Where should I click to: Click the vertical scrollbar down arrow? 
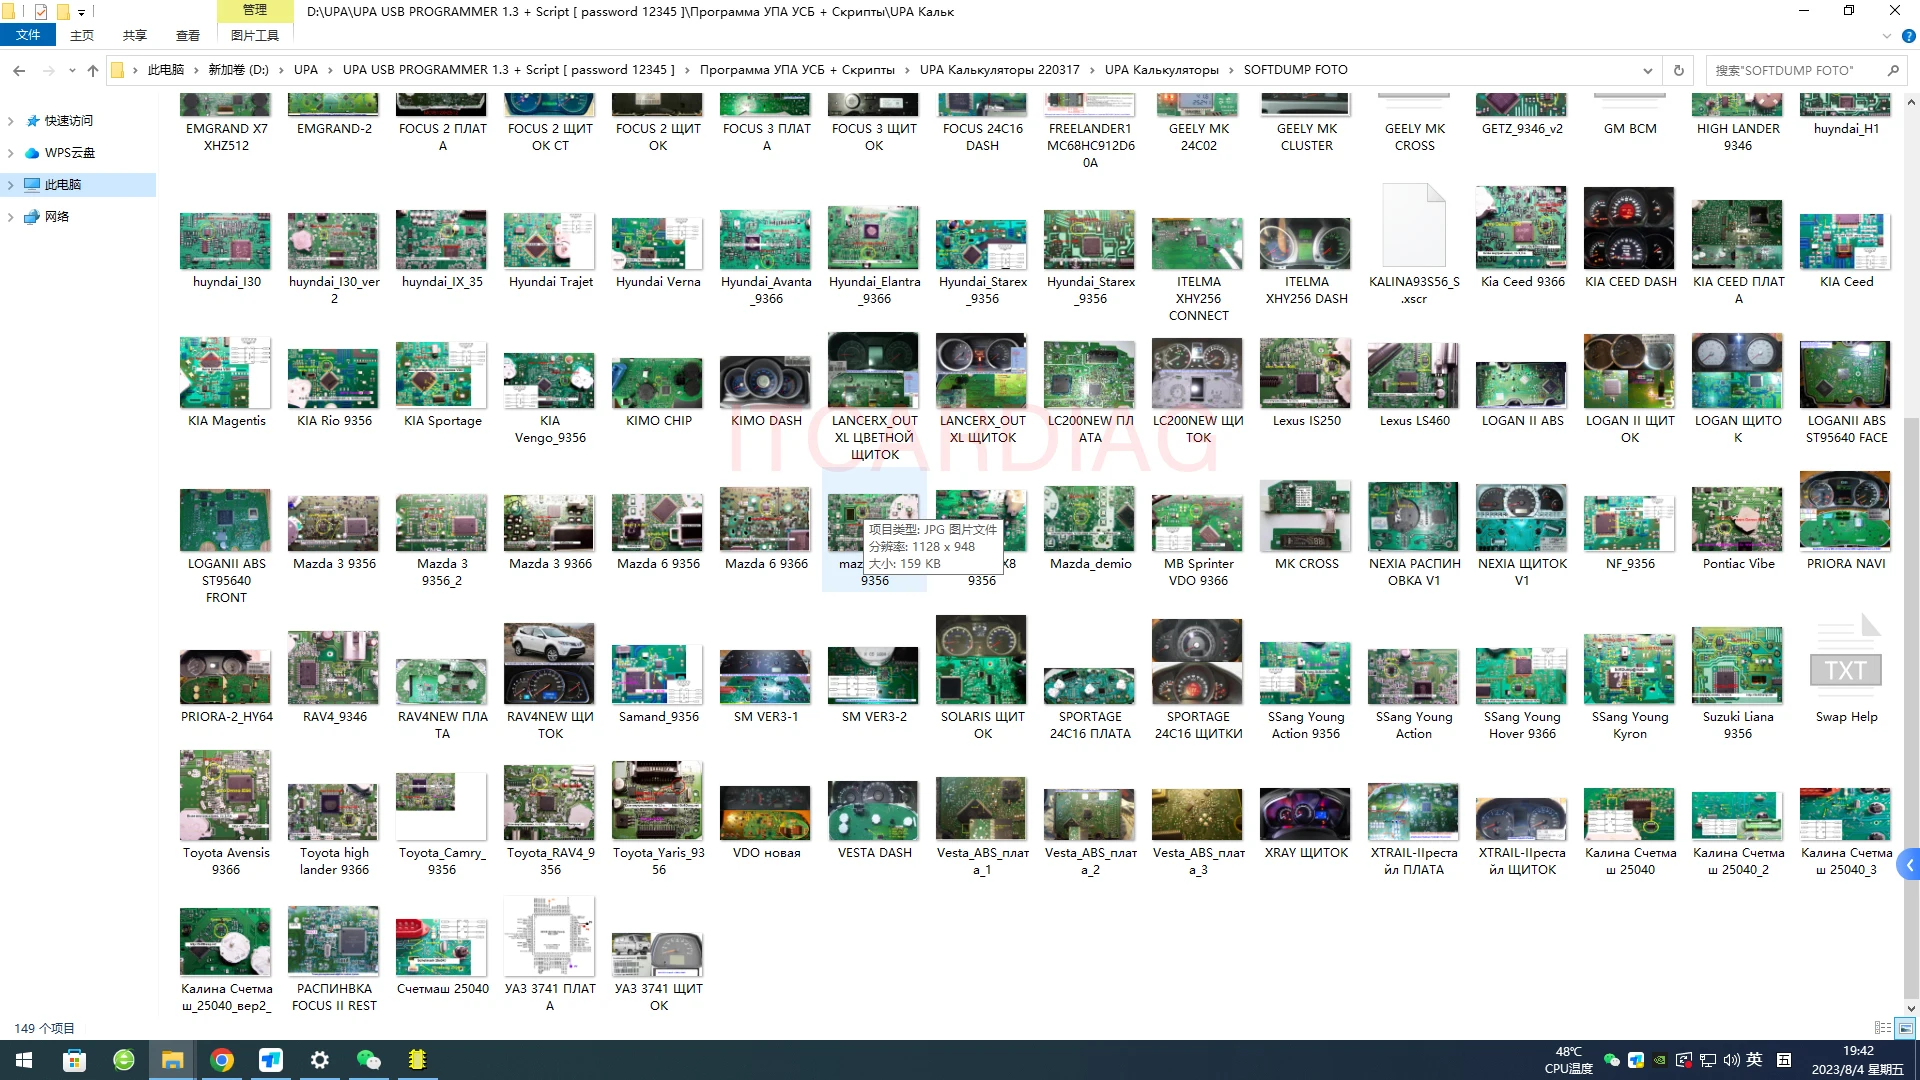click(x=1911, y=1008)
